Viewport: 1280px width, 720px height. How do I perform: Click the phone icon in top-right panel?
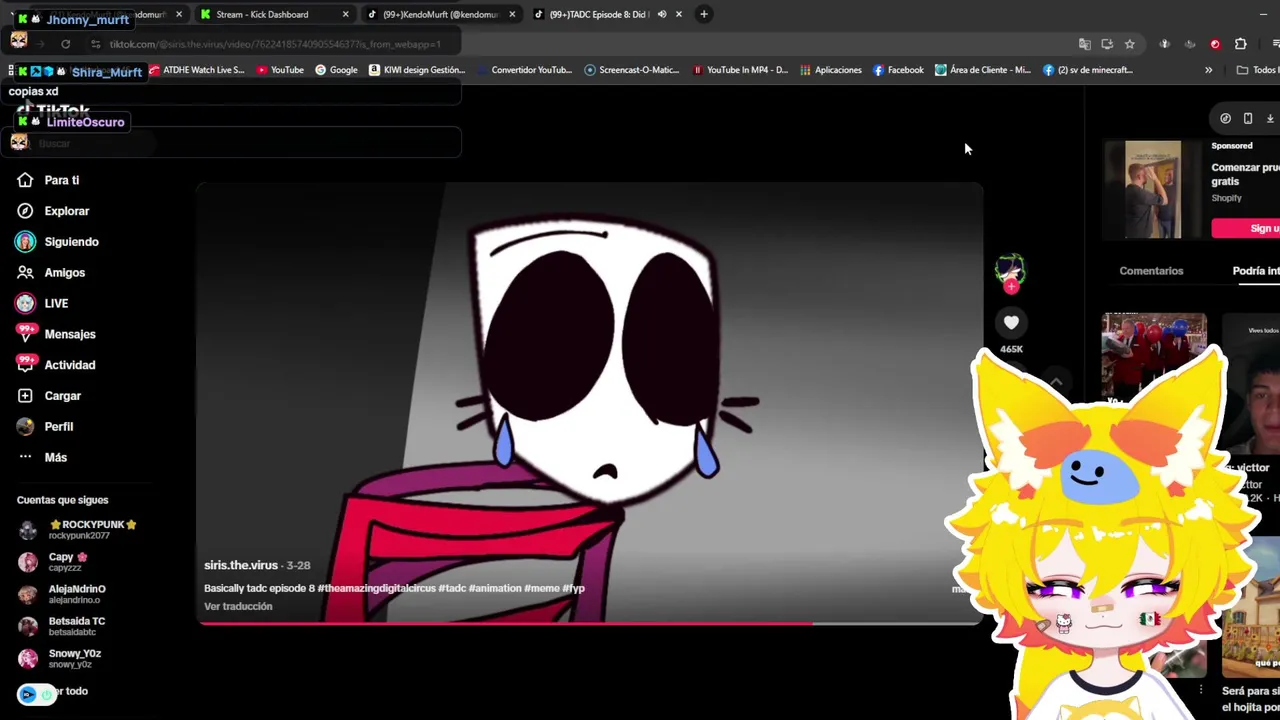pos(1248,118)
